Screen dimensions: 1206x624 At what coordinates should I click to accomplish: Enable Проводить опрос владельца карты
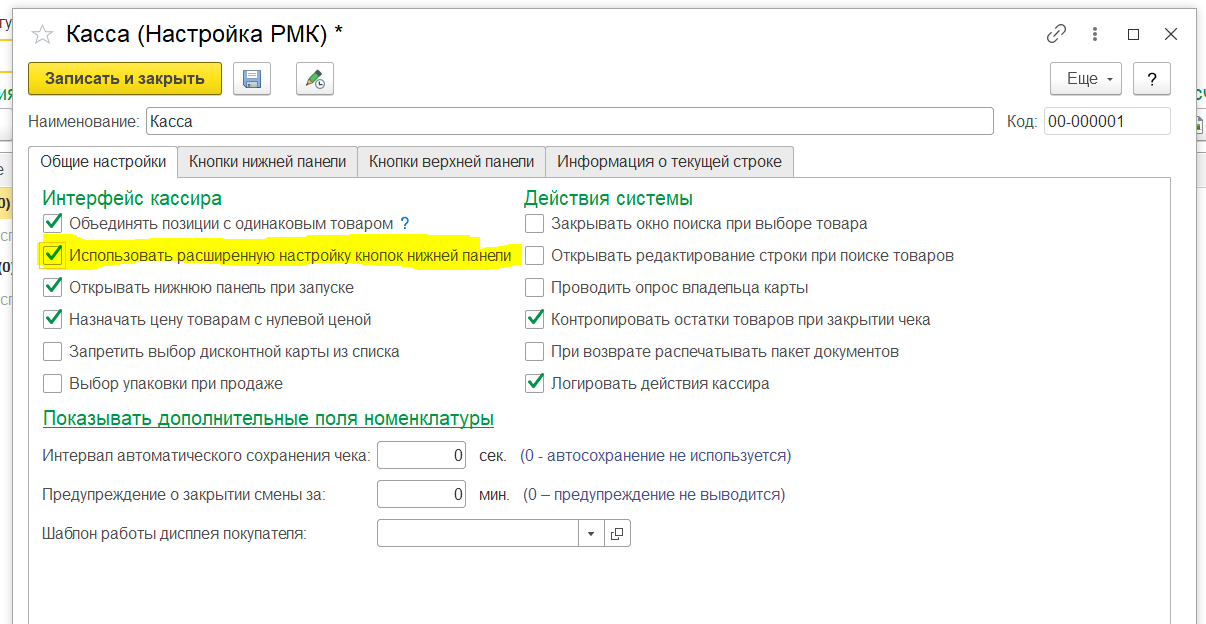(x=535, y=288)
